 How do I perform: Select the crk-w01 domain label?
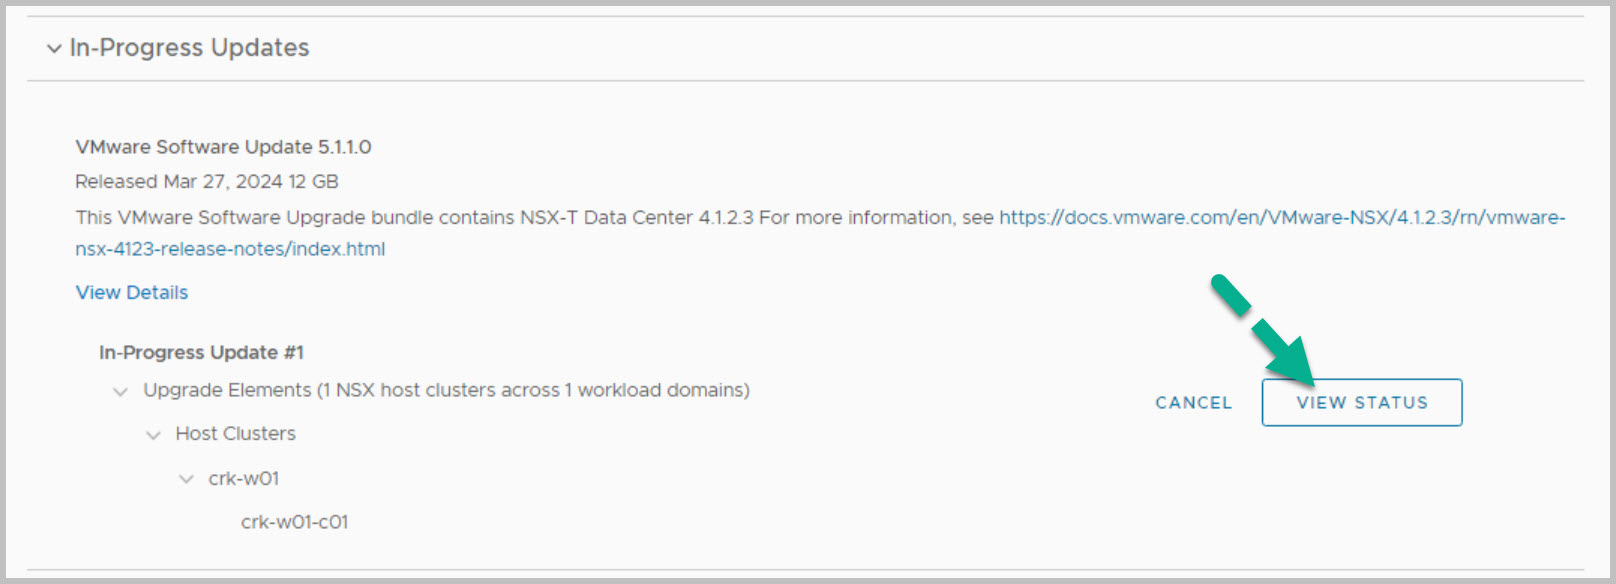(244, 479)
